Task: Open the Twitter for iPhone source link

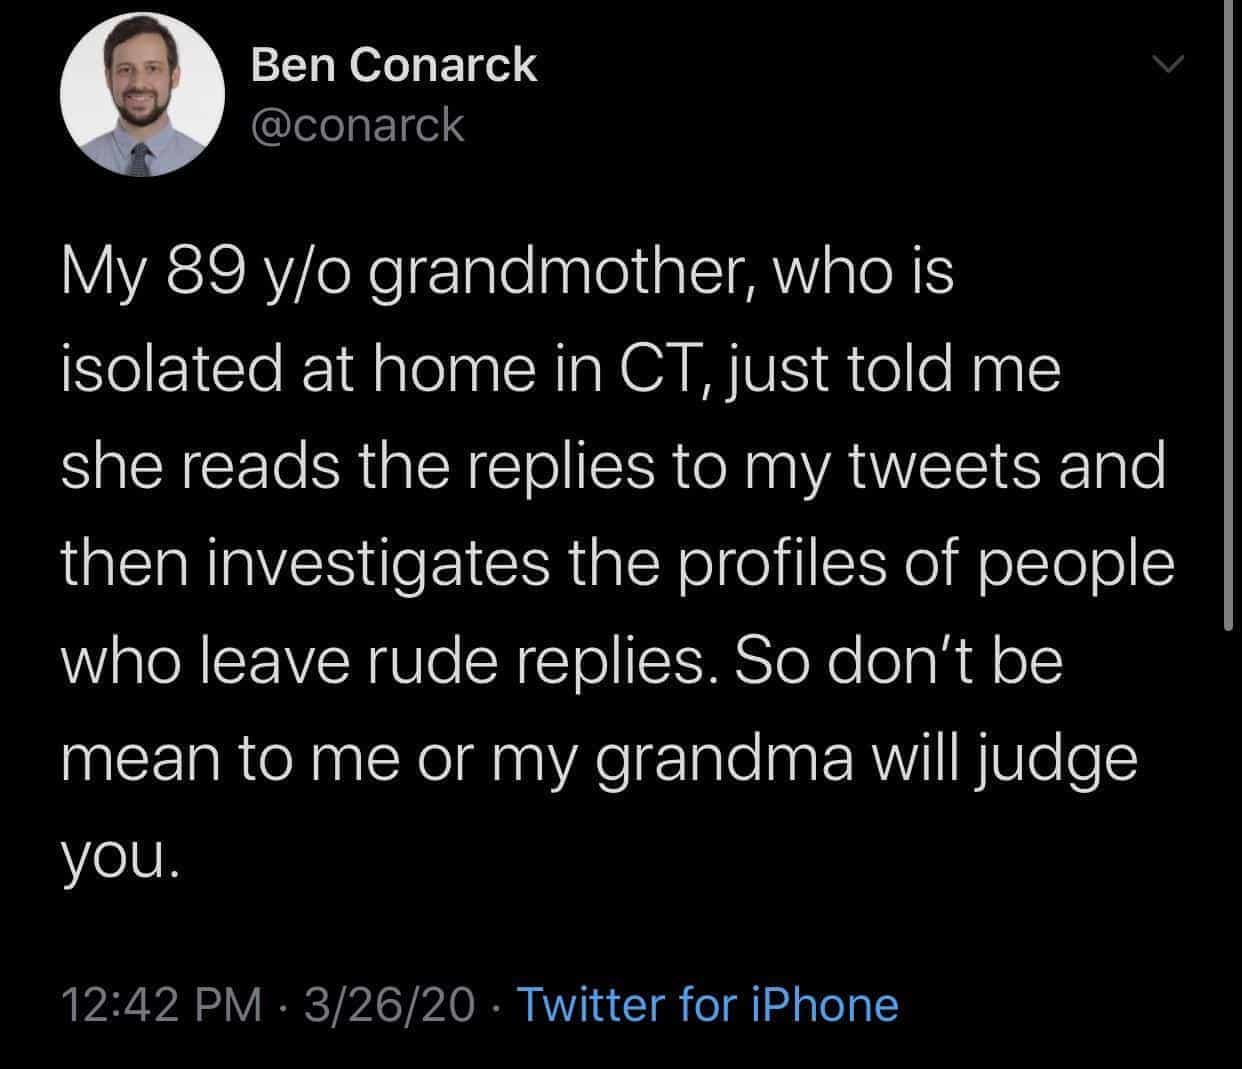Action: 706,1004
